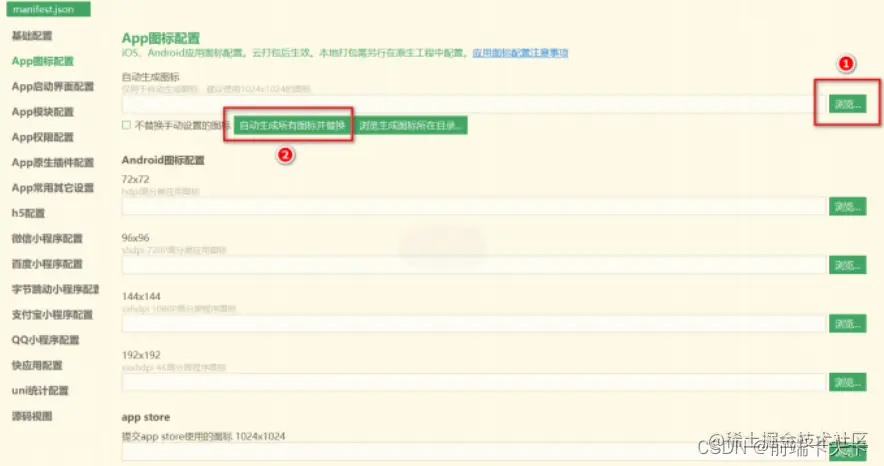The height and width of the screenshot is (466, 884).
Task: Click the 144x144 icon path field
Action: 474,323
